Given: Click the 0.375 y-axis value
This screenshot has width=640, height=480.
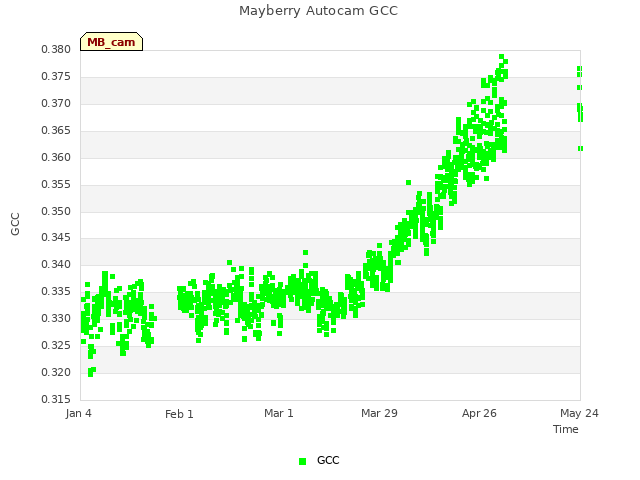Looking at the screenshot, I should 56,77.
